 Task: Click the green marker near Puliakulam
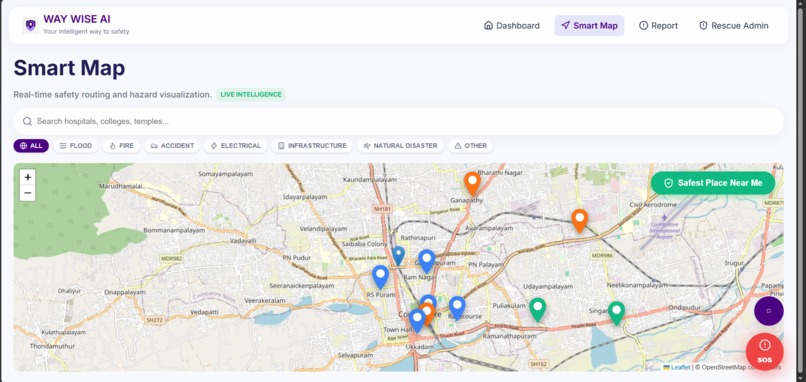point(538,309)
